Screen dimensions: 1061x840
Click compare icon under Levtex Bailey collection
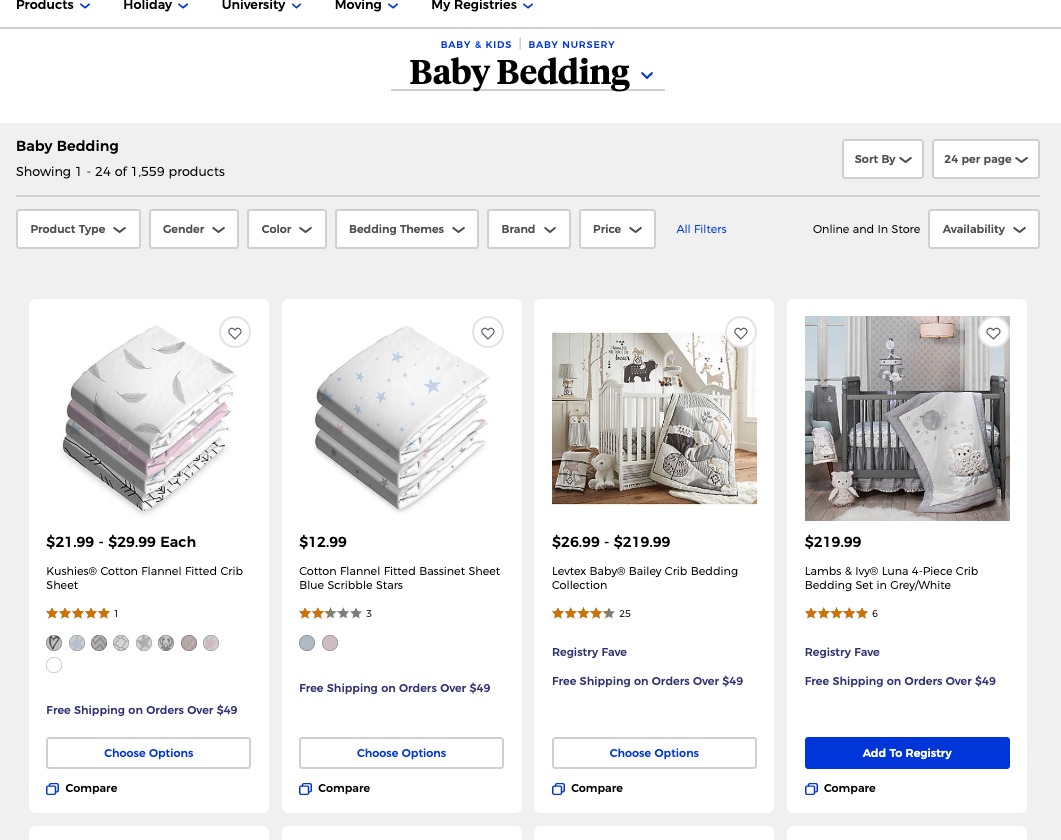tap(558, 789)
